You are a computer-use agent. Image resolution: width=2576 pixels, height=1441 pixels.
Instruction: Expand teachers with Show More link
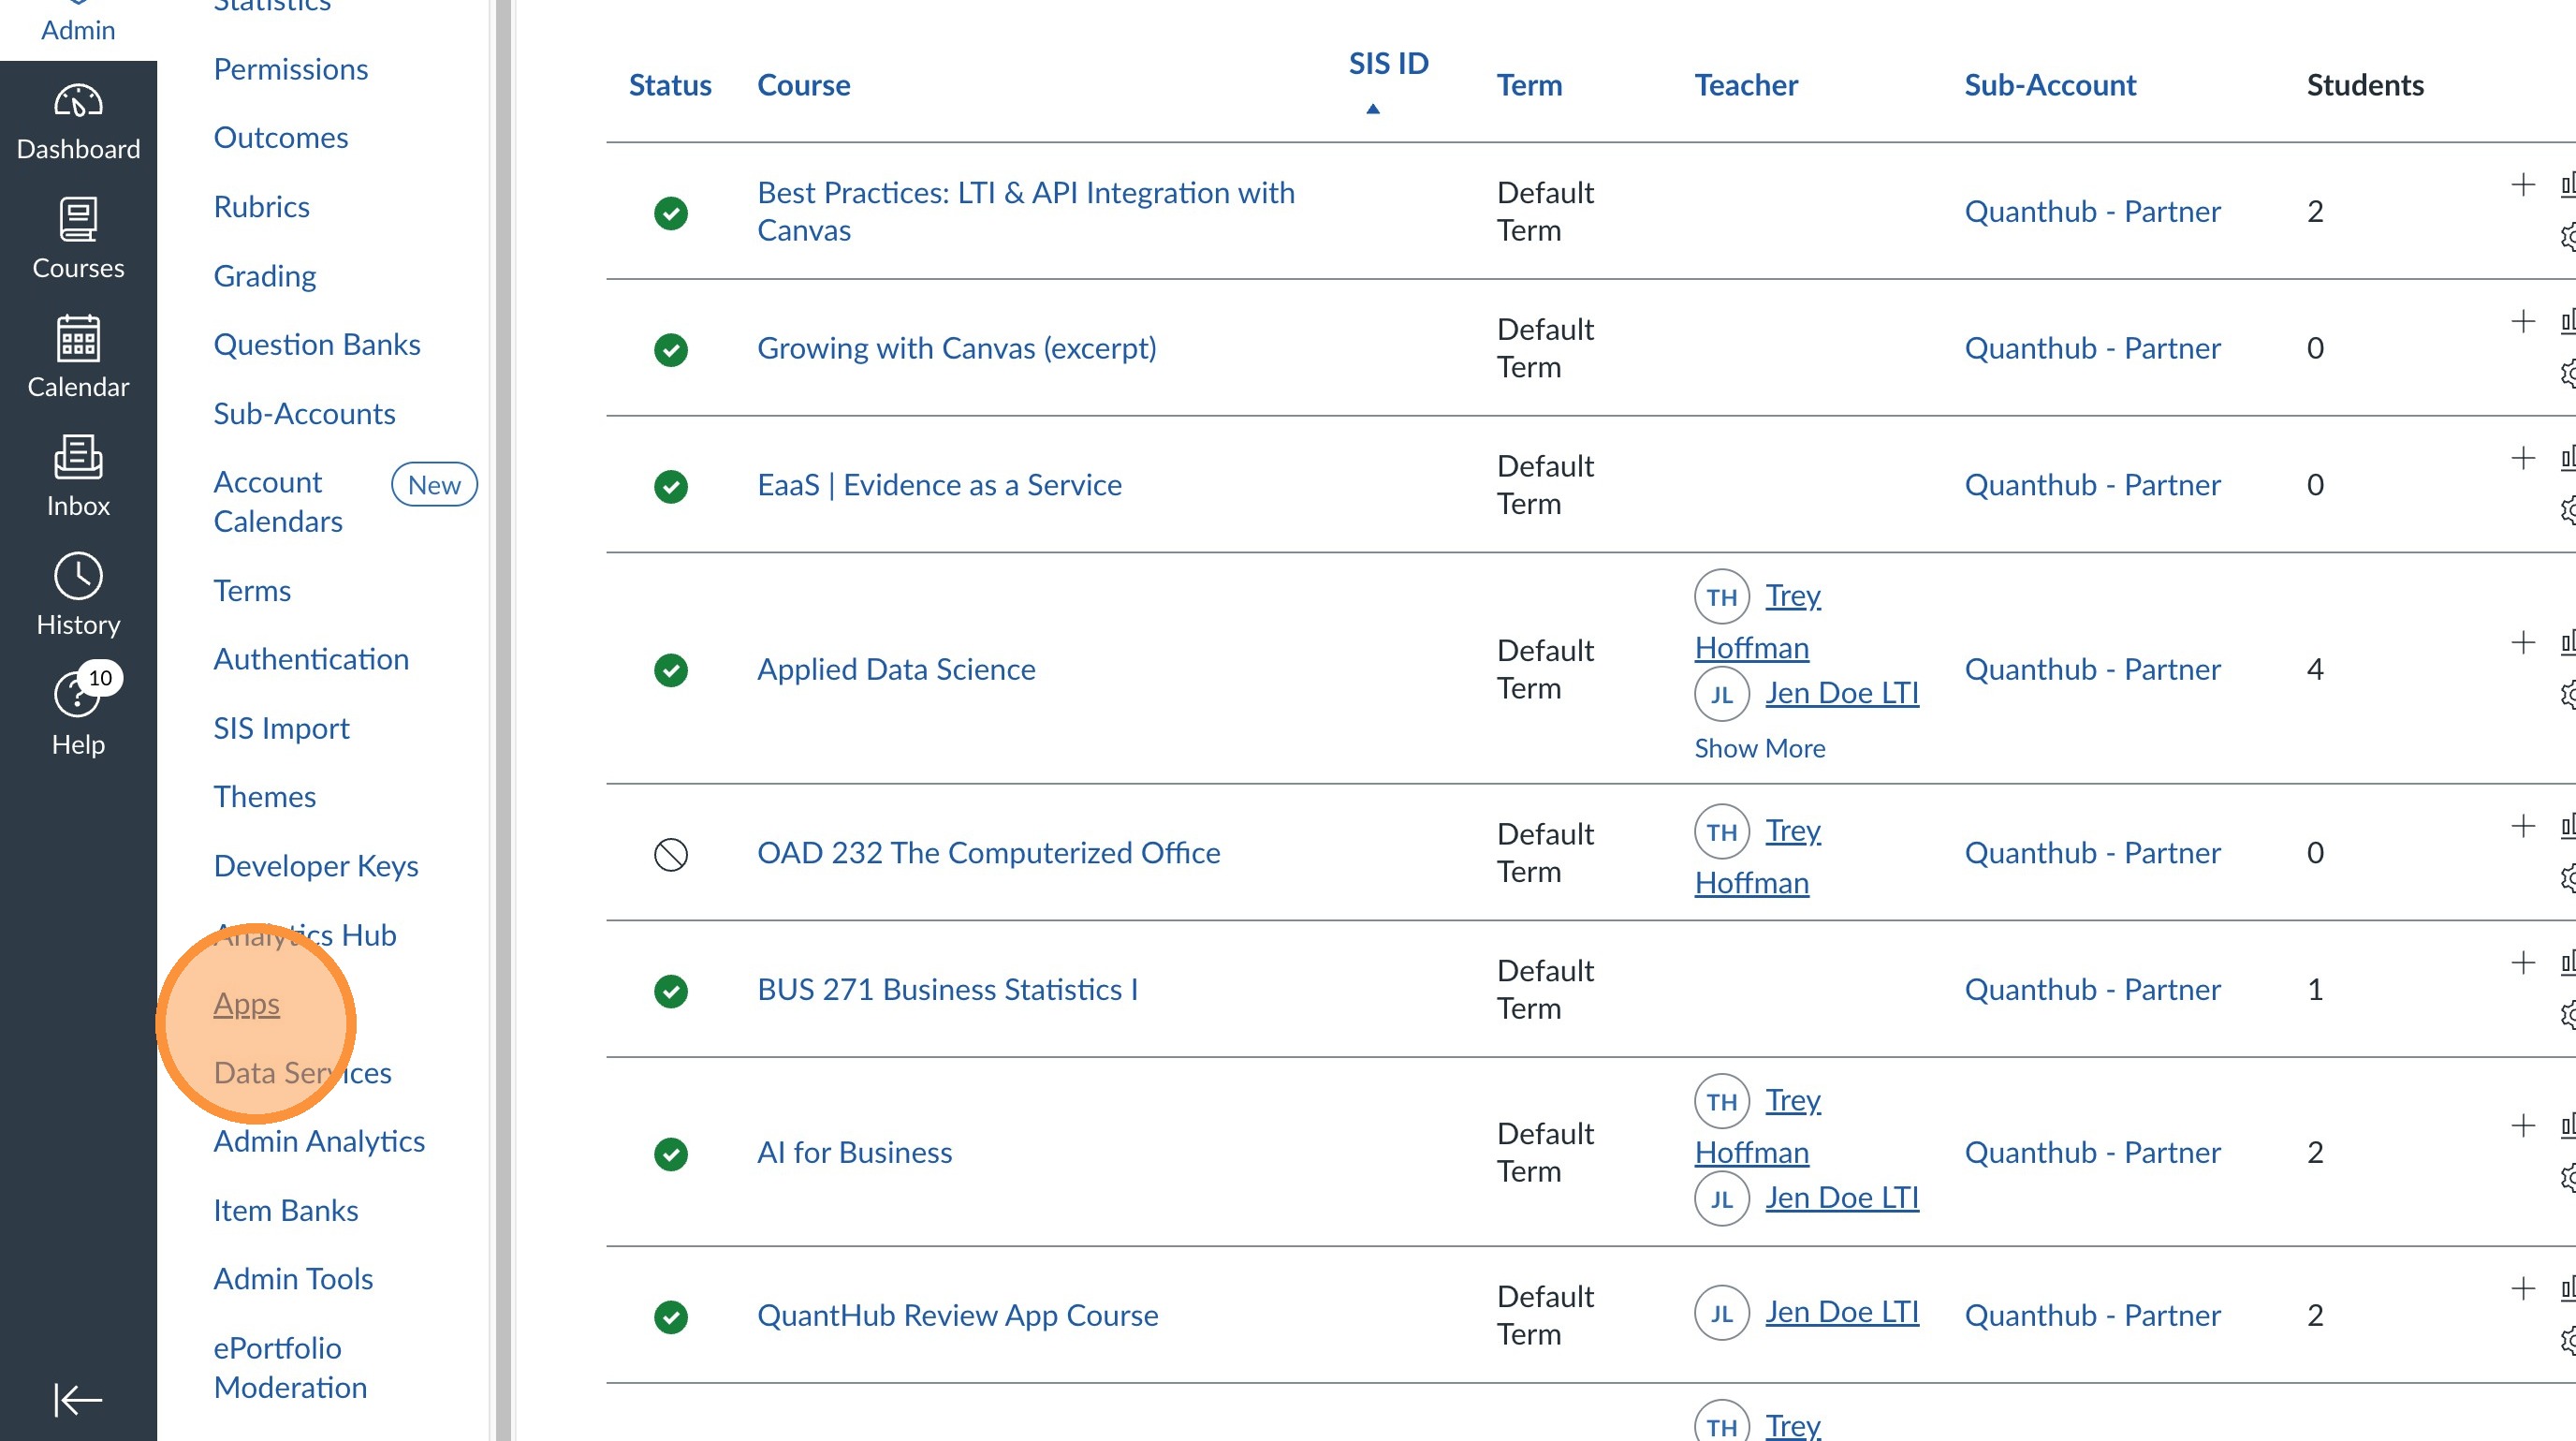(1759, 748)
